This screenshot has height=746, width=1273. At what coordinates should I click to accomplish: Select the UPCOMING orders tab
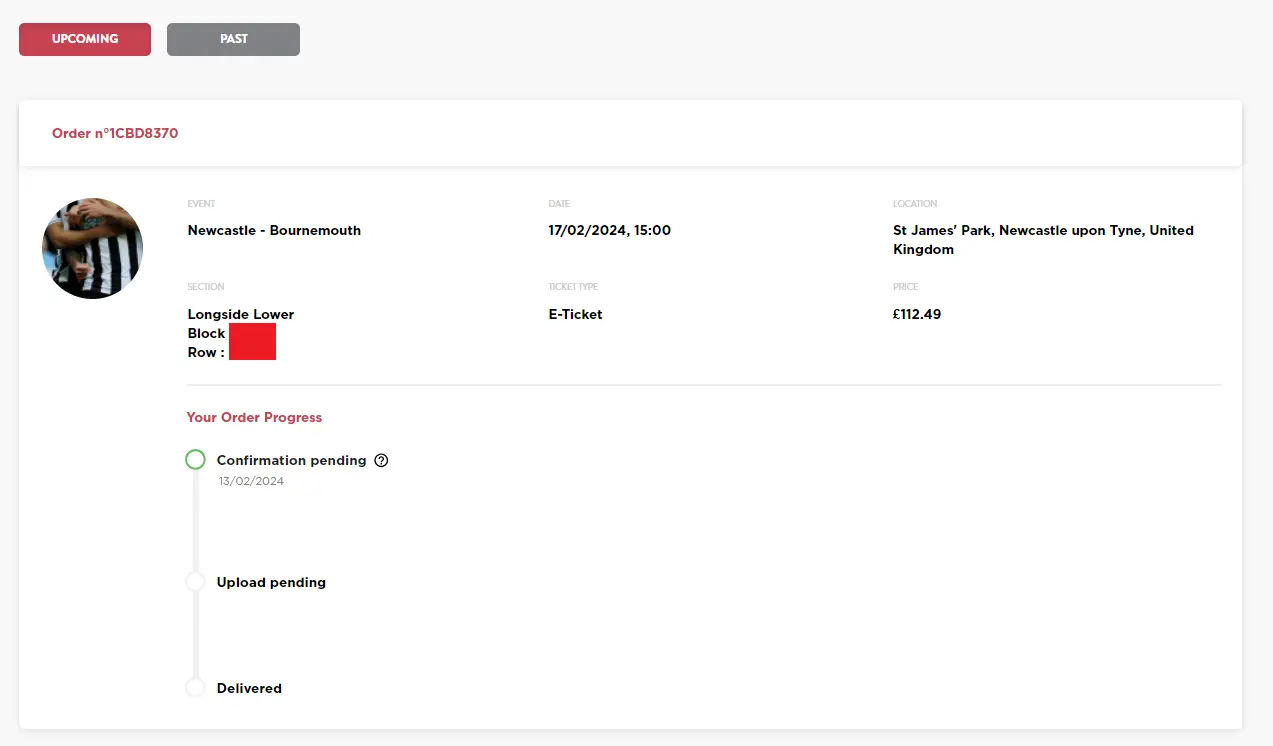pyautogui.click(x=84, y=39)
